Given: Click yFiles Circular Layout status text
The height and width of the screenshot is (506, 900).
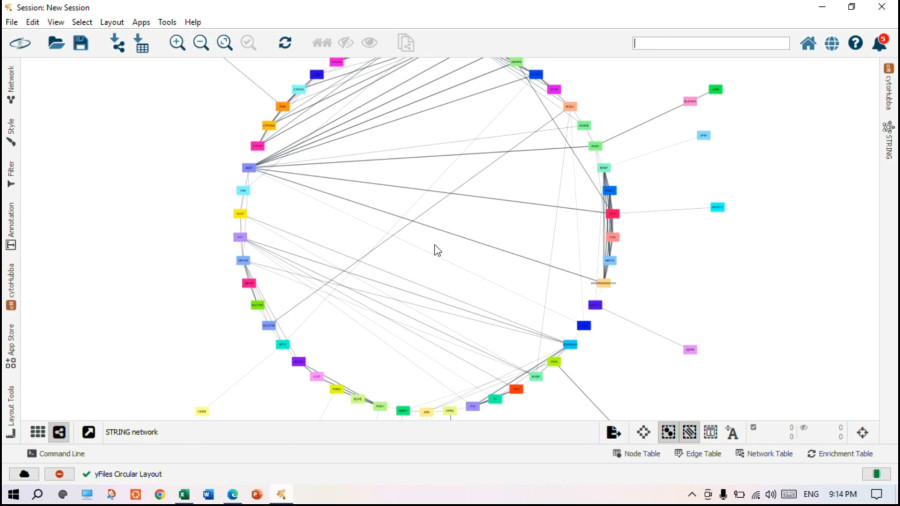Looking at the screenshot, I should (128, 474).
